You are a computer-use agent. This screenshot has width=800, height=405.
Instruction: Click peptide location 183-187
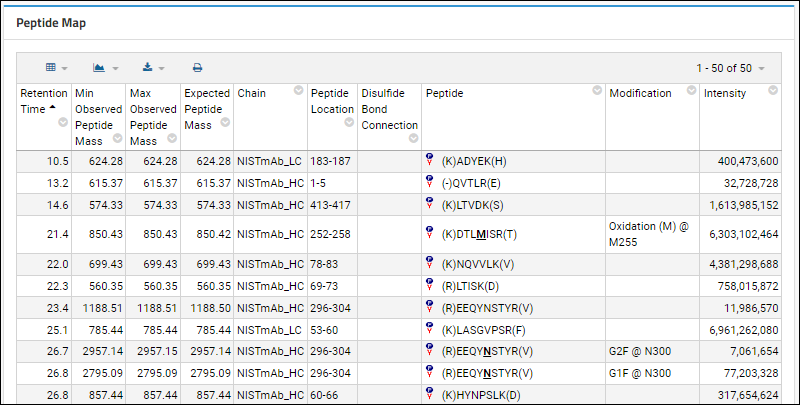coord(331,162)
